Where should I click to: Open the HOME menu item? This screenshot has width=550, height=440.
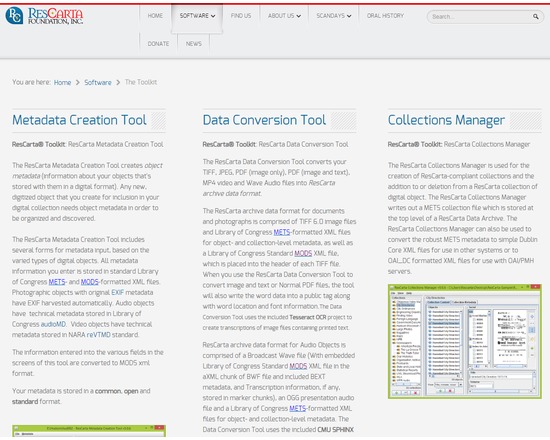155,16
